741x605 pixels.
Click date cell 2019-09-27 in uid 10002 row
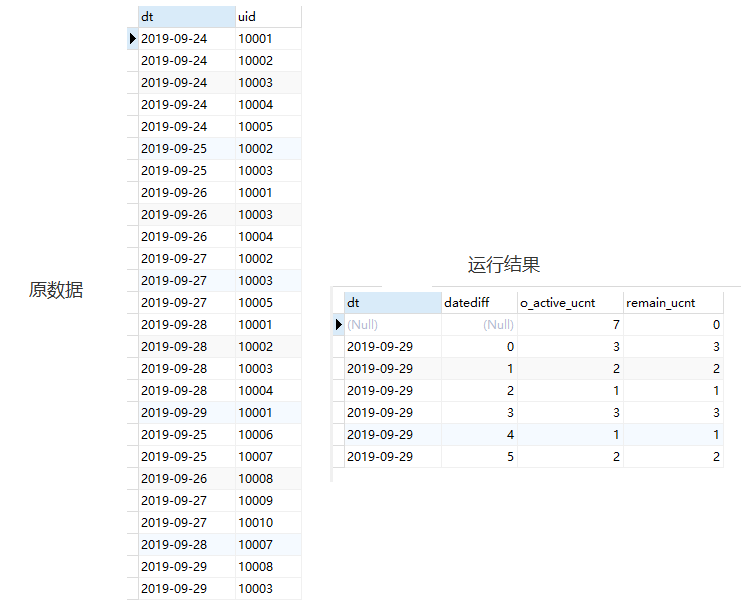[187, 259]
